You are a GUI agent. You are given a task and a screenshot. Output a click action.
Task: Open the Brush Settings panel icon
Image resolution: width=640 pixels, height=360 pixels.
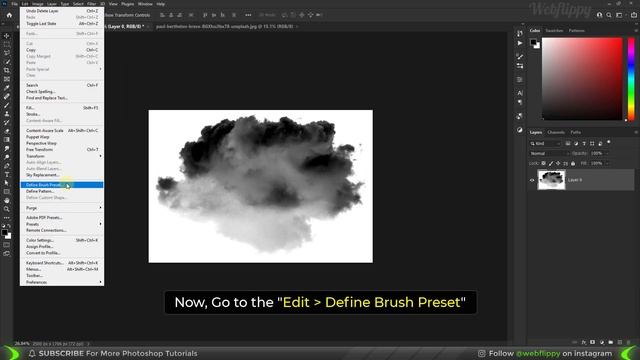pos(520,57)
